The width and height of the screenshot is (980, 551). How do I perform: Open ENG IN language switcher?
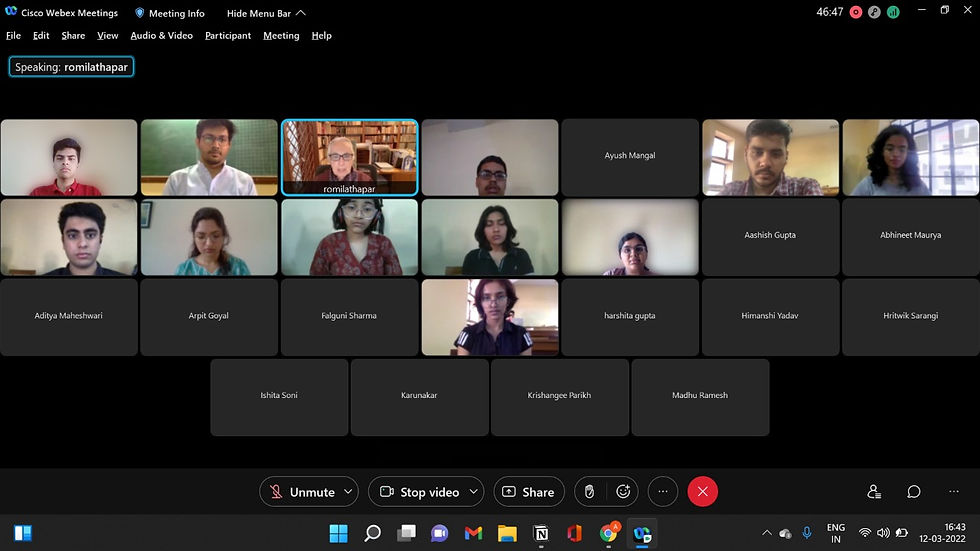(836, 533)
